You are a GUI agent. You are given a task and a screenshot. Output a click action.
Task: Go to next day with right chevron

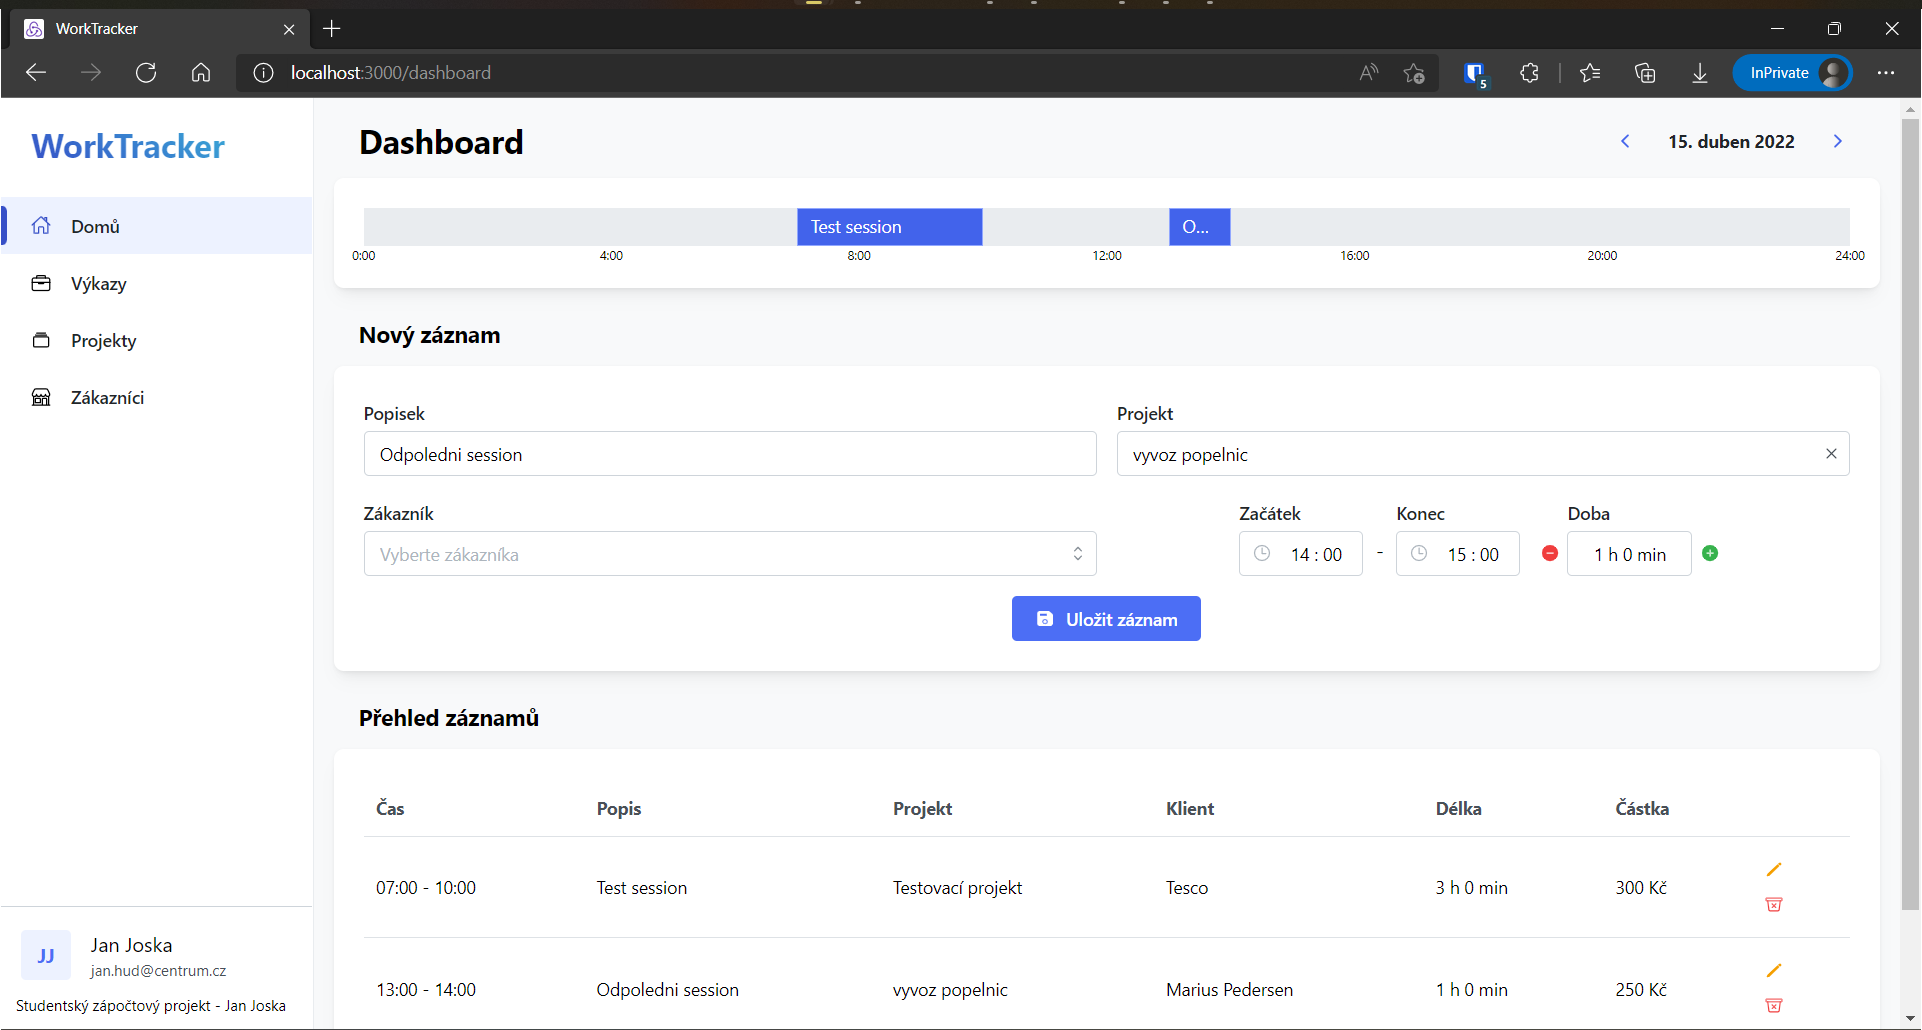[x=1837, y=141]
